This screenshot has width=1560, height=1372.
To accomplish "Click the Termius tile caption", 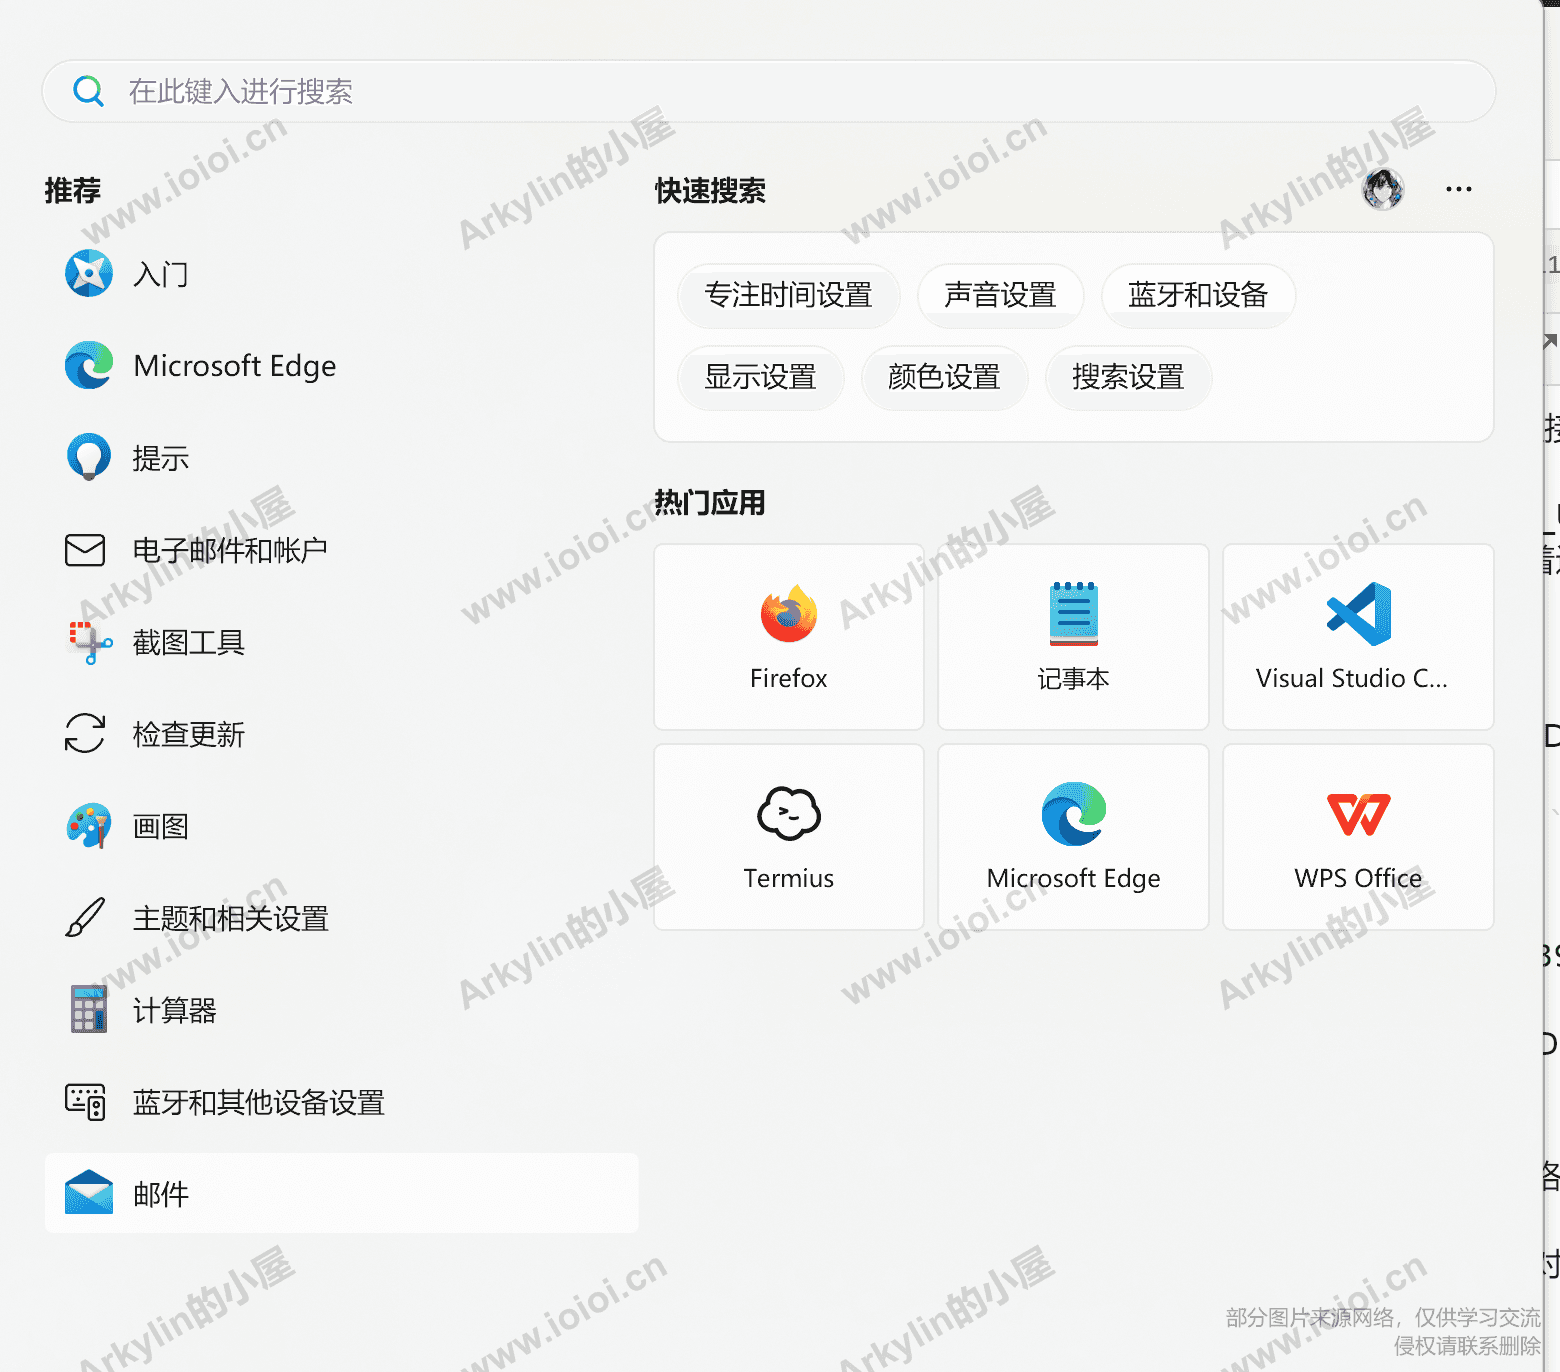I will pos(789,878).
